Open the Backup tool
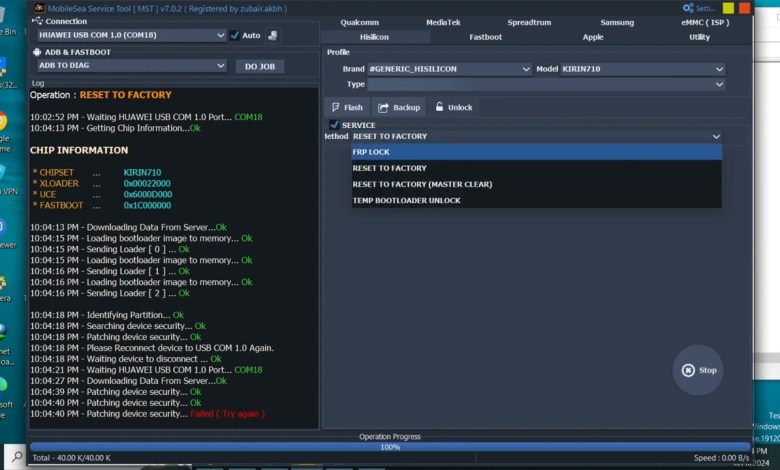The width and height of the screenshot is (780, 470). point(398,107)
